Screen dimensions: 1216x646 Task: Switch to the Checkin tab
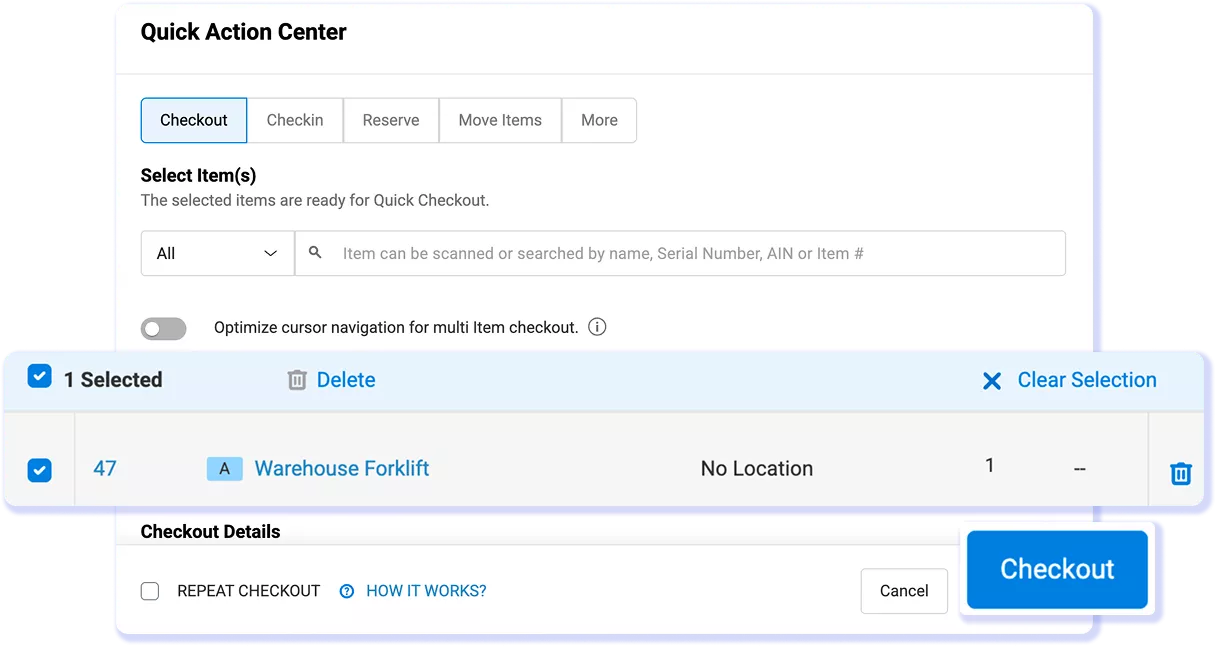click(295, 120)
